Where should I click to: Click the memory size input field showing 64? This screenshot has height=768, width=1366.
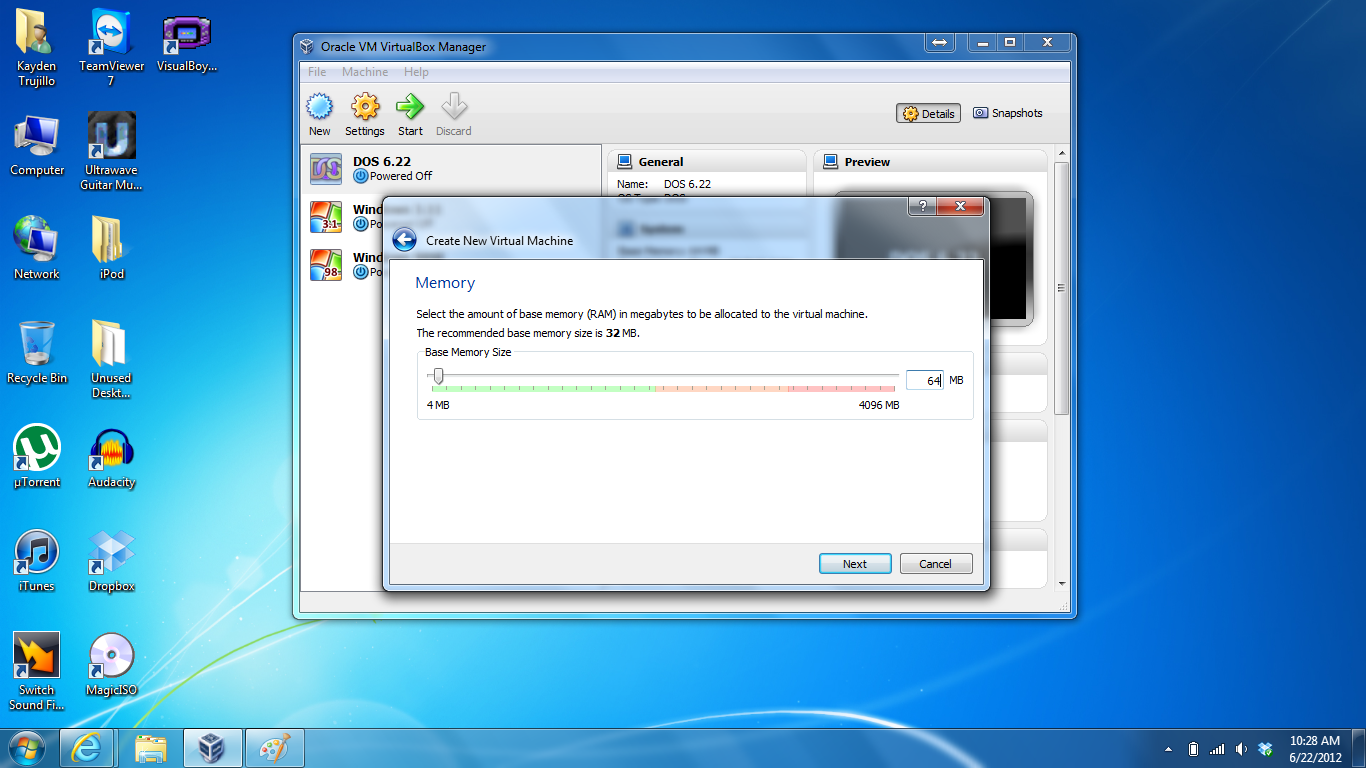[925, 380]
